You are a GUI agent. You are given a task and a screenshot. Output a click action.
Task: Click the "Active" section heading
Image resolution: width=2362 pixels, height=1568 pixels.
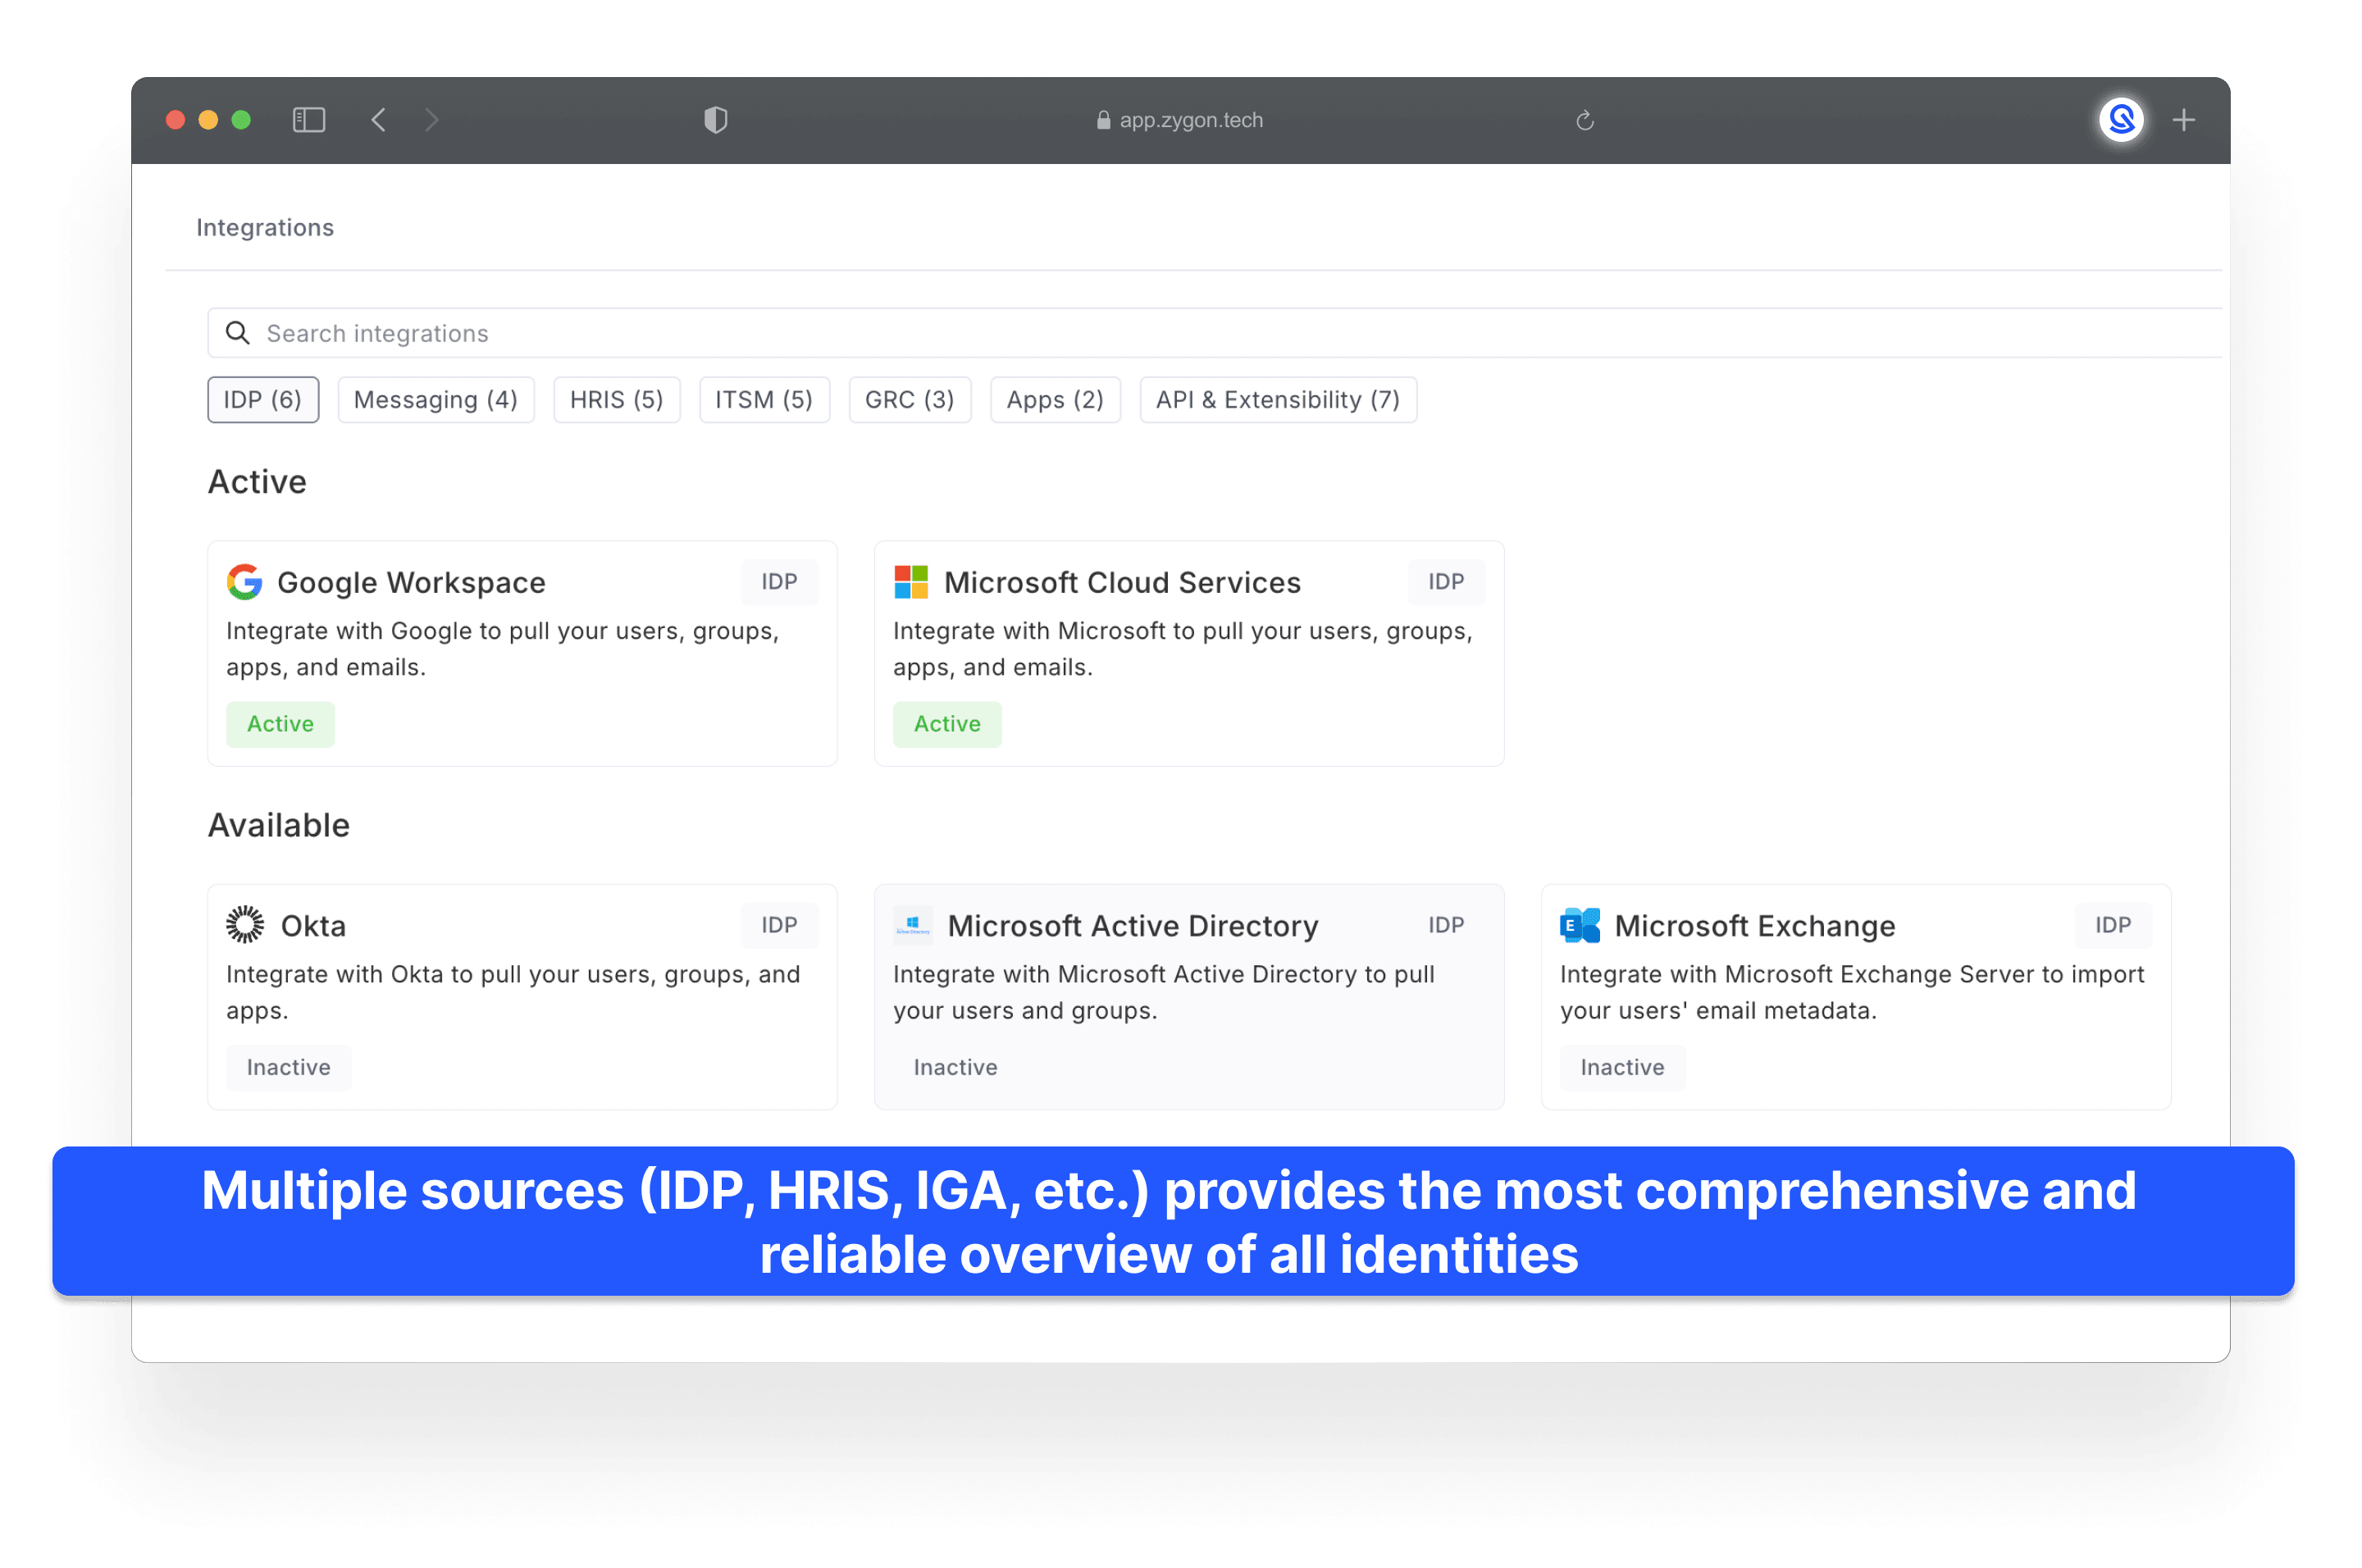coord(257,482)
